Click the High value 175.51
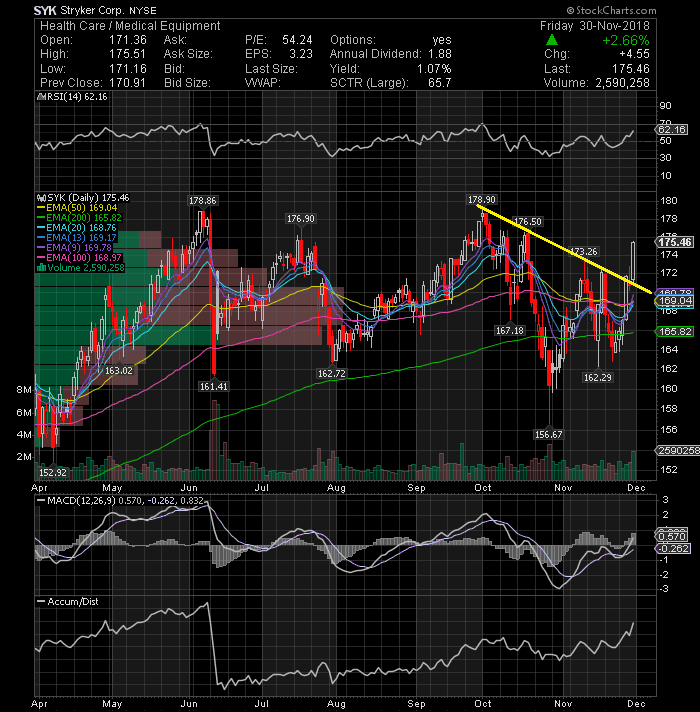This screenshot has width=700, height=712. pos(128,54)
